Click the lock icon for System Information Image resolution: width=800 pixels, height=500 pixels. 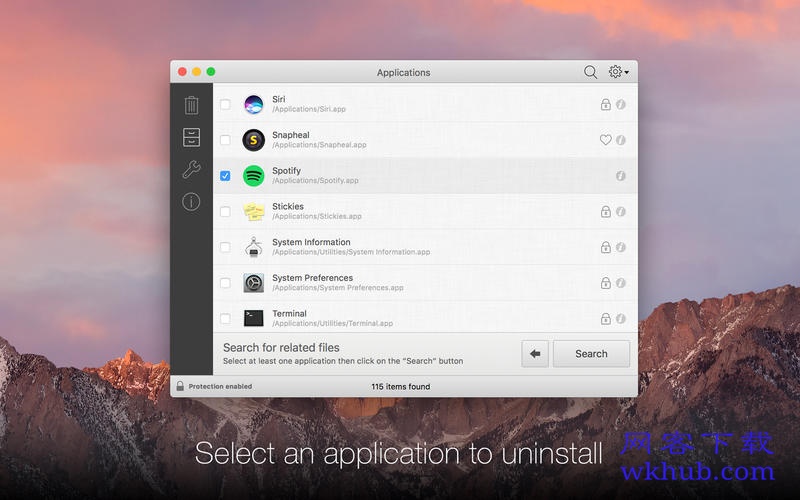pyautogui.click(x=606, y=247)
